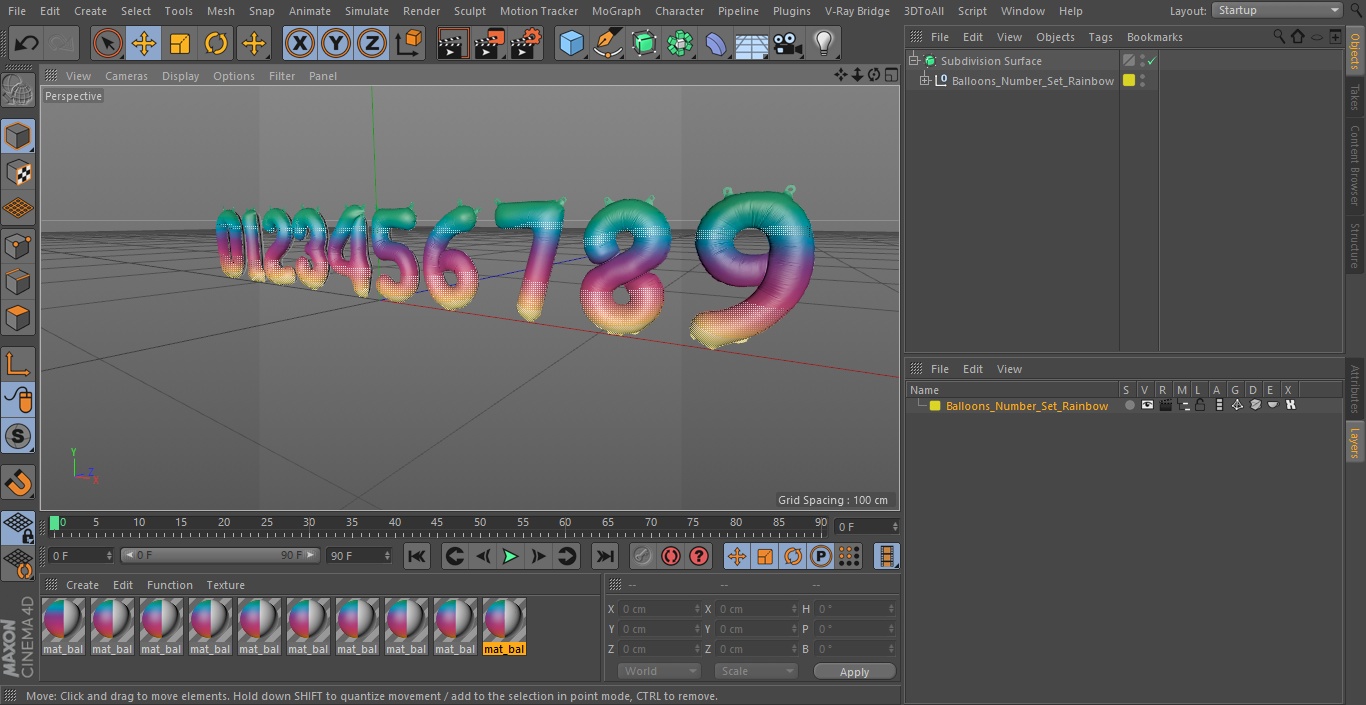Open the Content Browser side tab
The width and height of the screenshot is (1366, 705).
pos(1355,165)
